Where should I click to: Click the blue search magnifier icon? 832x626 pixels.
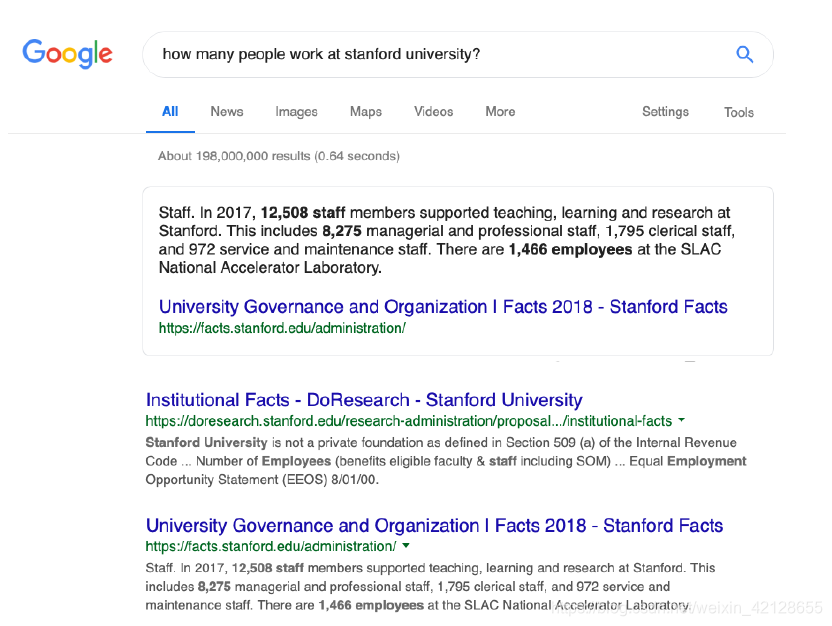coord(744,54)
